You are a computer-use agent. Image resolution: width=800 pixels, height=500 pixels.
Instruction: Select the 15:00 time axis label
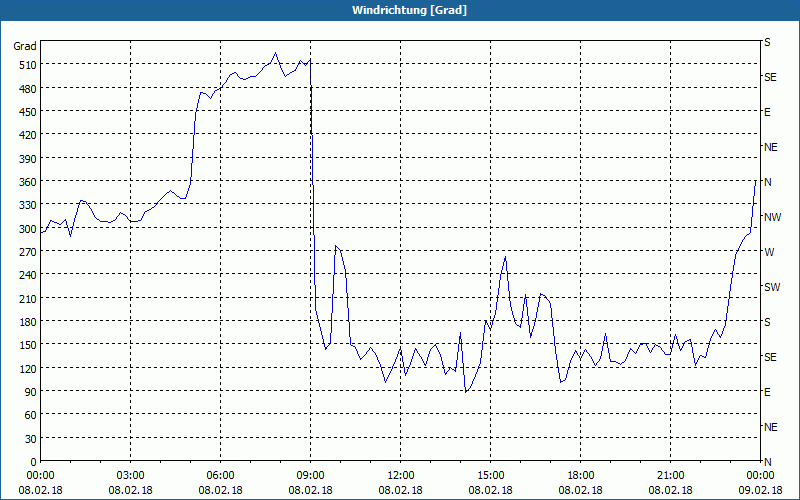click(x=490, y=476)
